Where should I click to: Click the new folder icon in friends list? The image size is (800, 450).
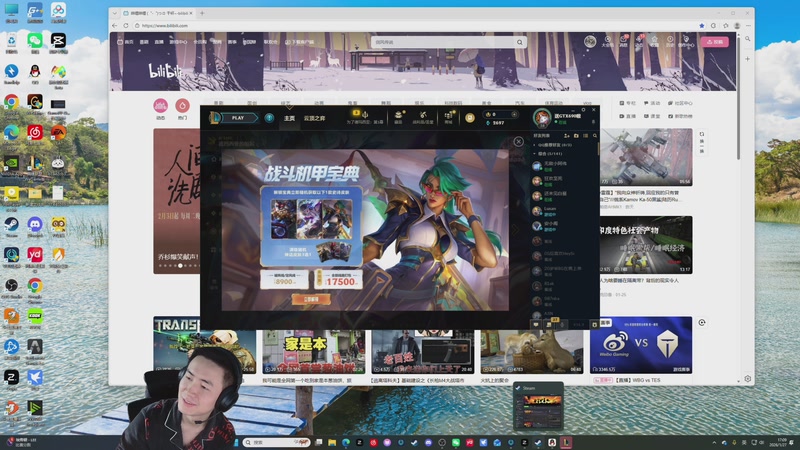(x=576, y=136)
